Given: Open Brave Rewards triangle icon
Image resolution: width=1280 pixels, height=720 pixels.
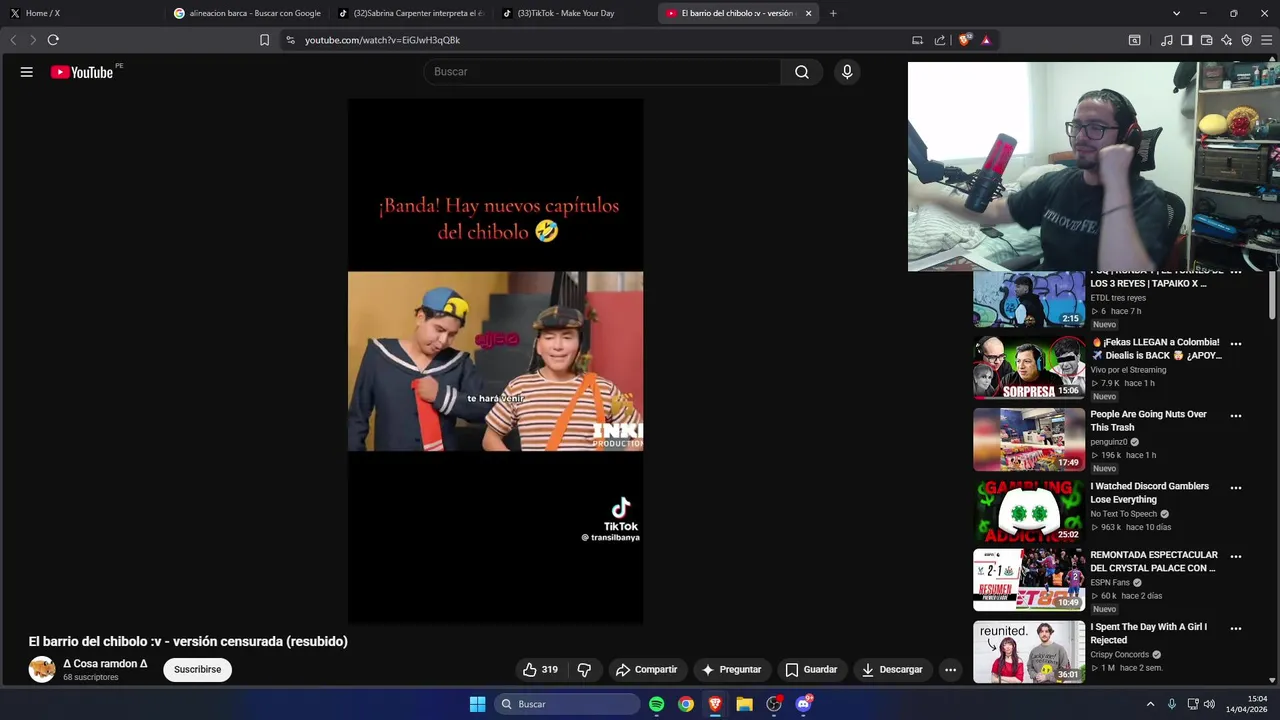Looking at the screenshot, I should [x=986, y=40].
